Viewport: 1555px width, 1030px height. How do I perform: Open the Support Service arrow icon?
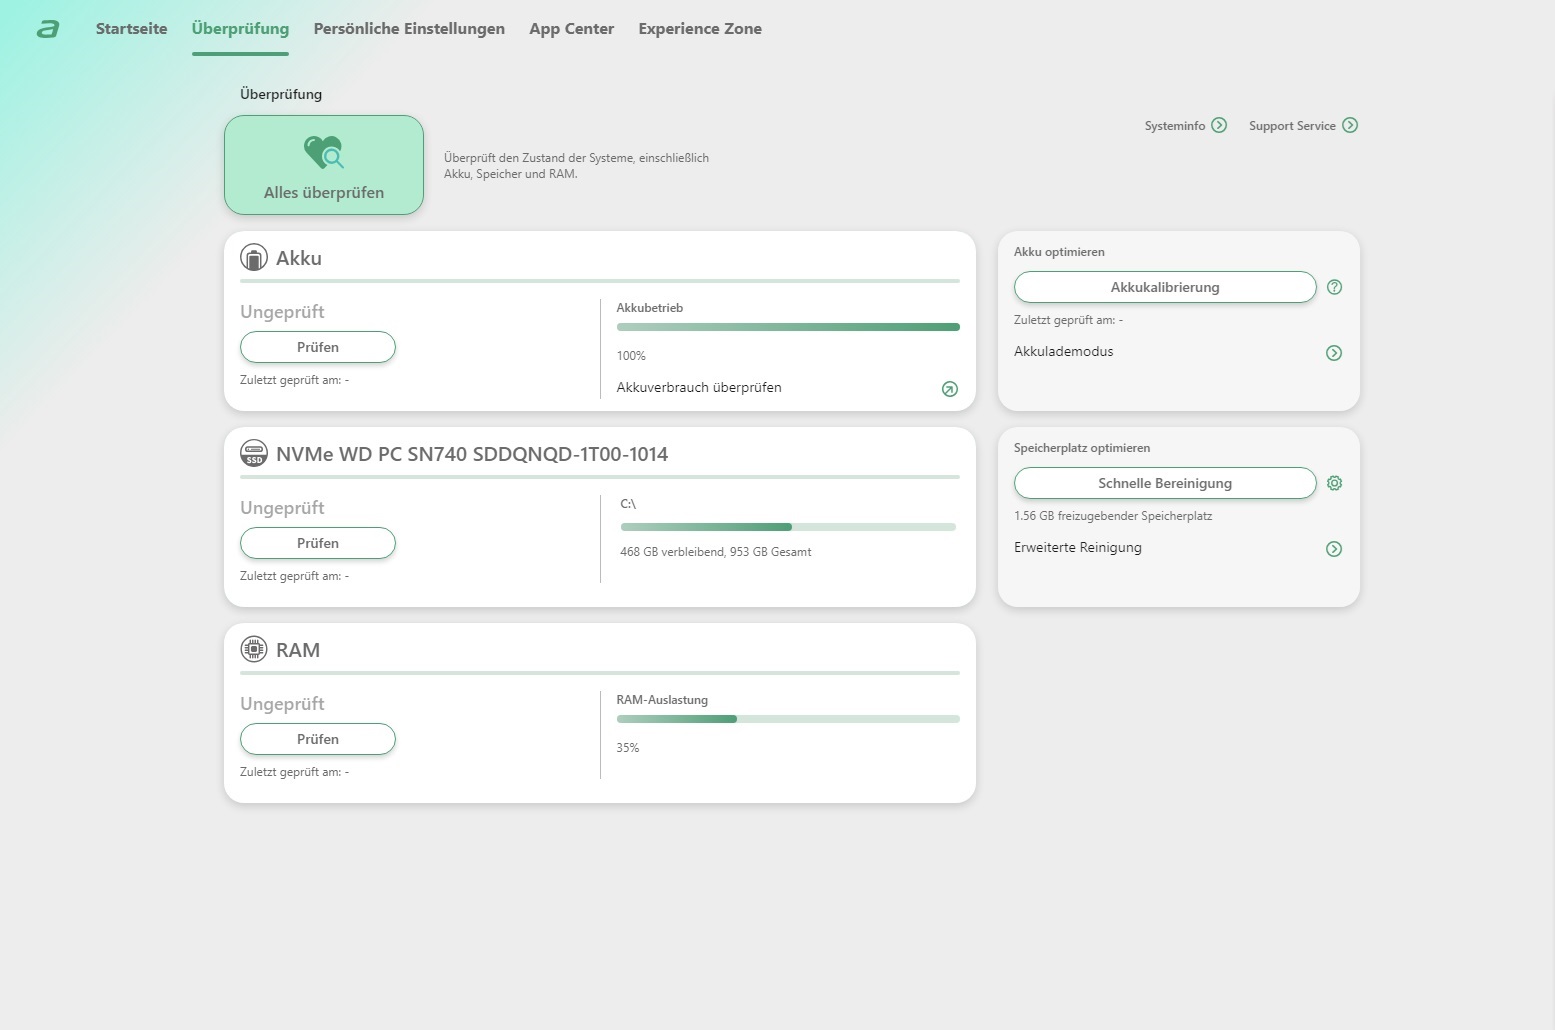1350,125
